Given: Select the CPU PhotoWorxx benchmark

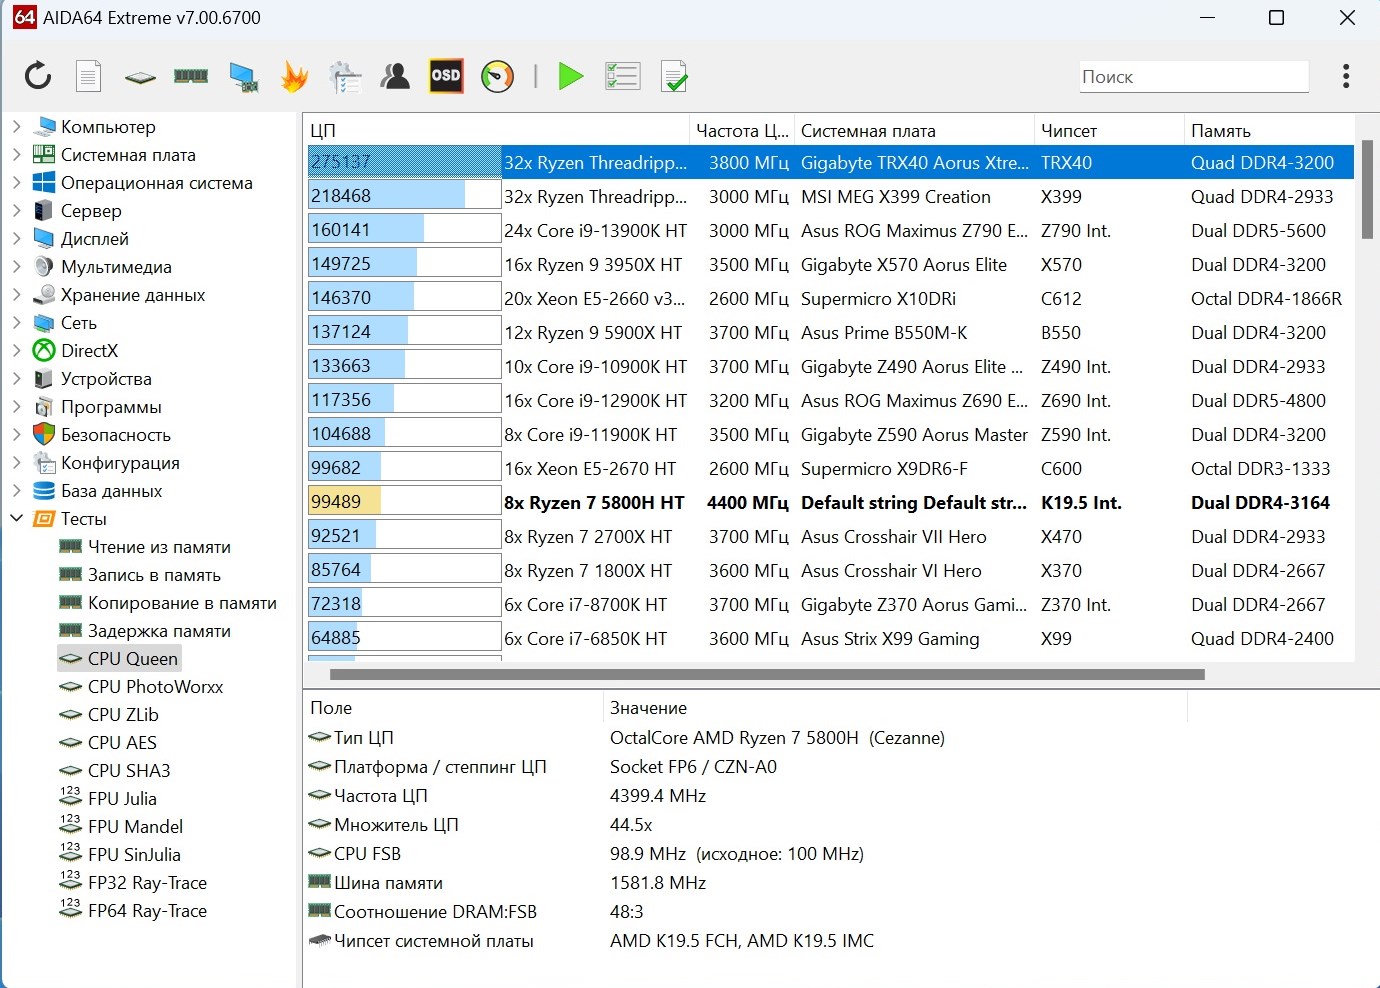Looking at the screenshot, I should click(x=155, y=687).
